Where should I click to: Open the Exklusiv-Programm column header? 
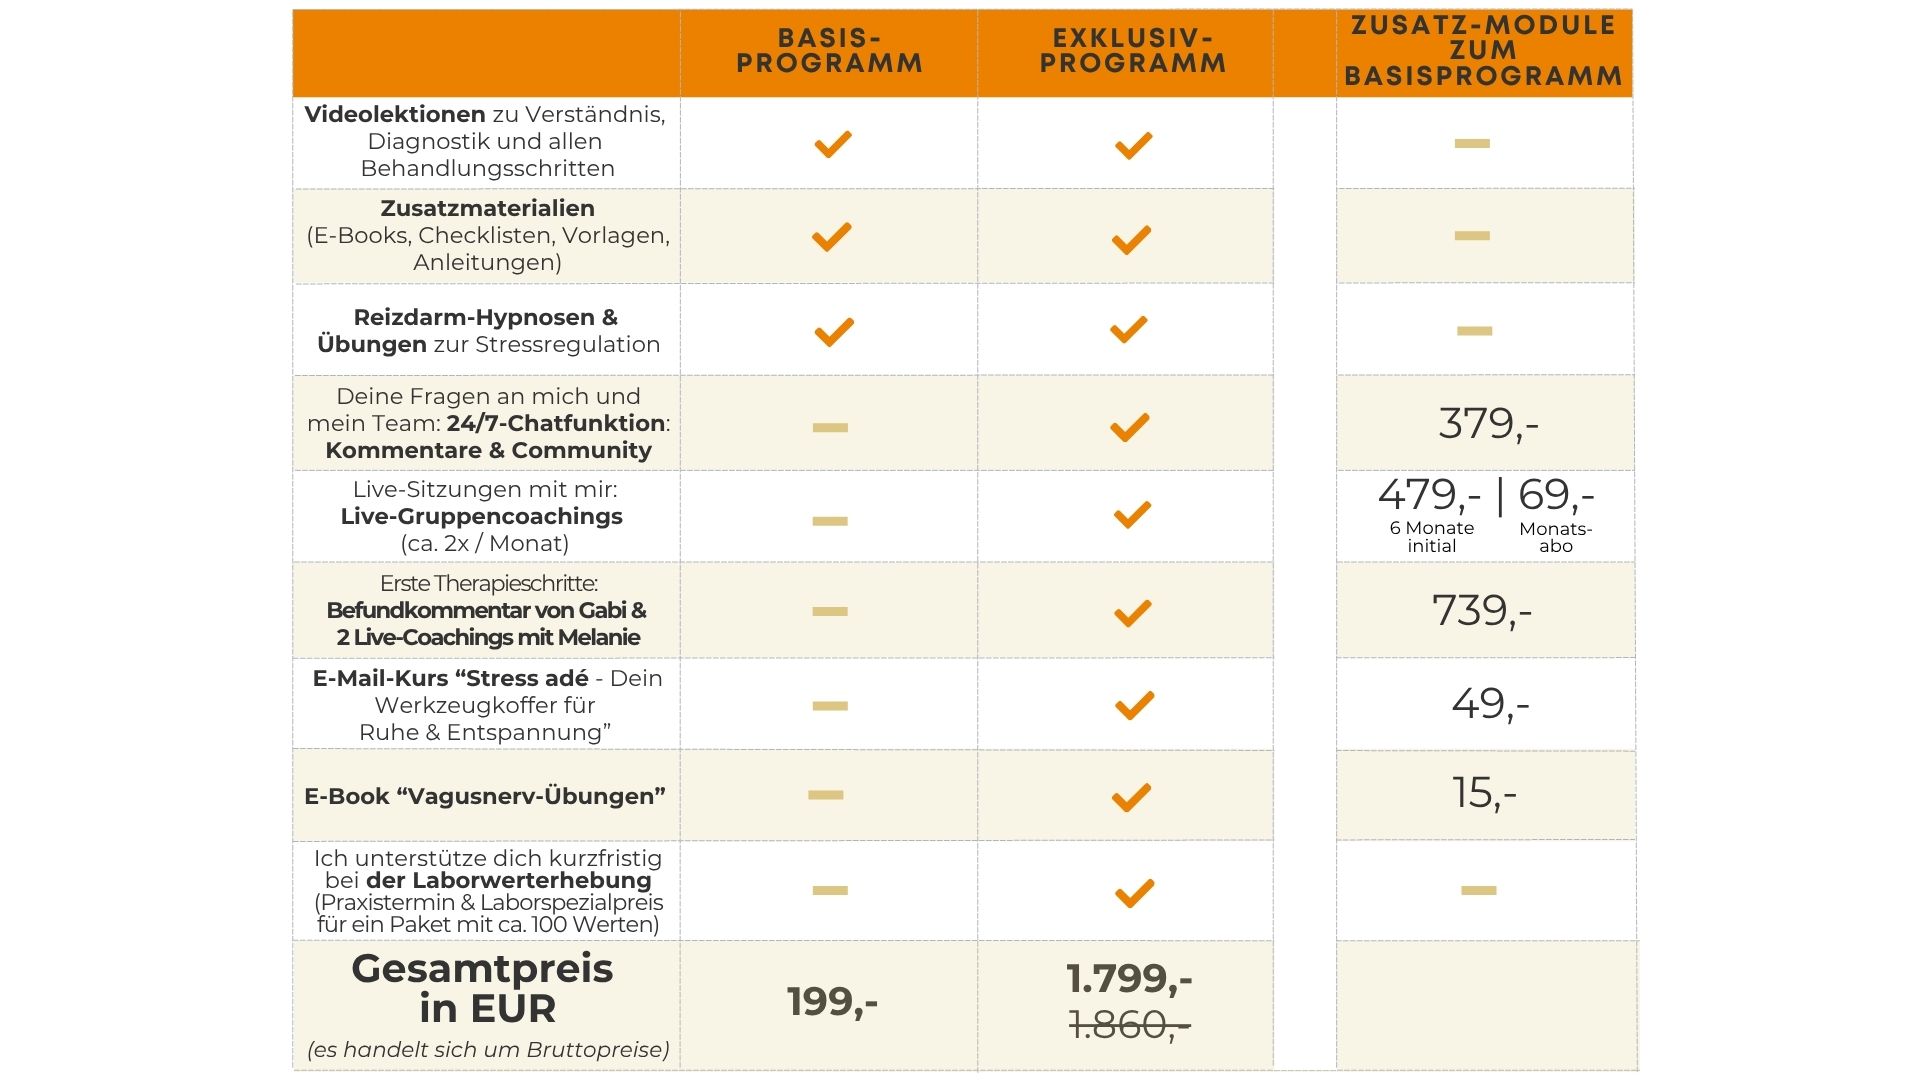click(1132, 51)
